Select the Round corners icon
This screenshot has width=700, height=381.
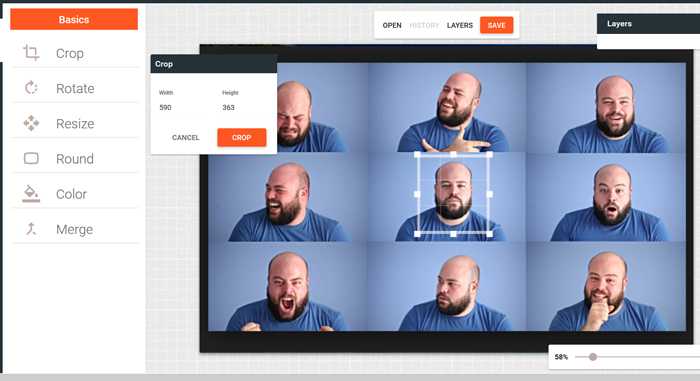click(x=31, y=158)
